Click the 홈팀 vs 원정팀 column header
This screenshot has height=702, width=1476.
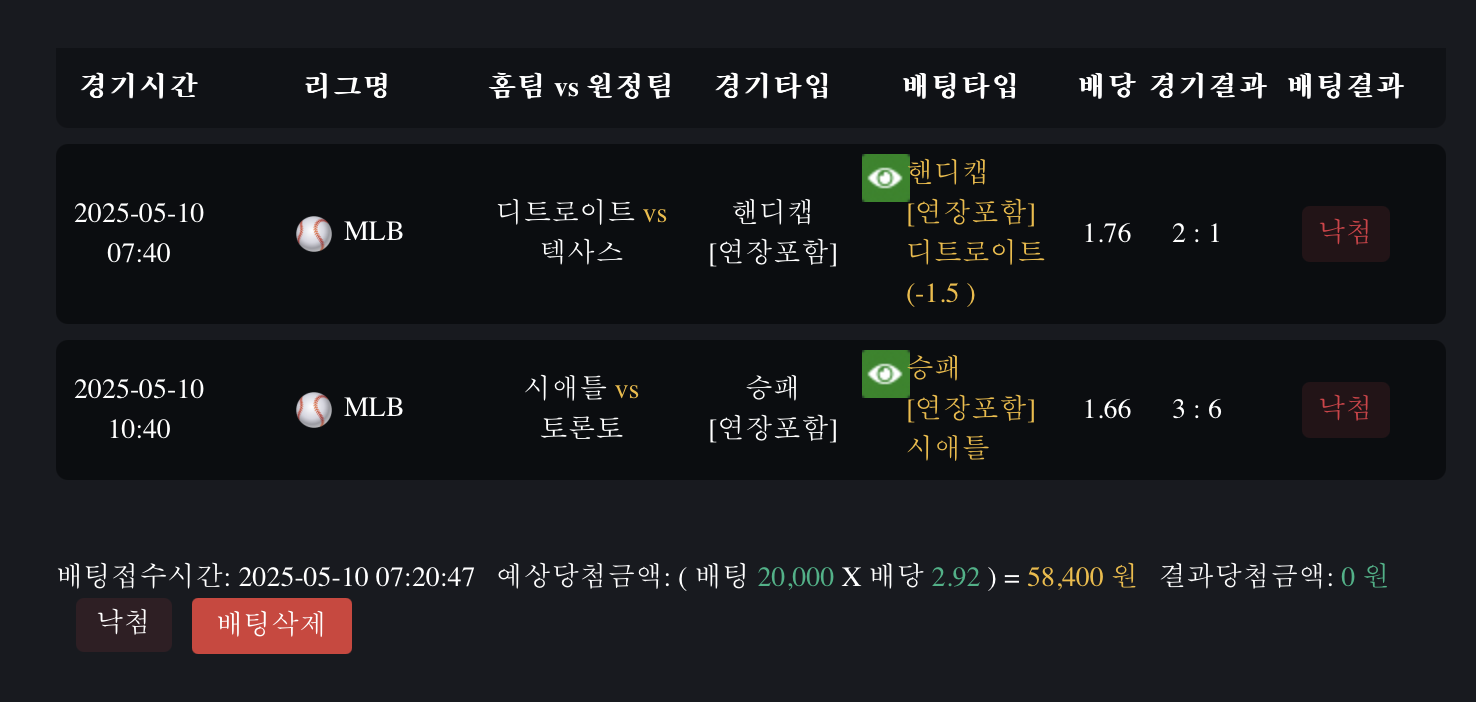tap(580, 87)
